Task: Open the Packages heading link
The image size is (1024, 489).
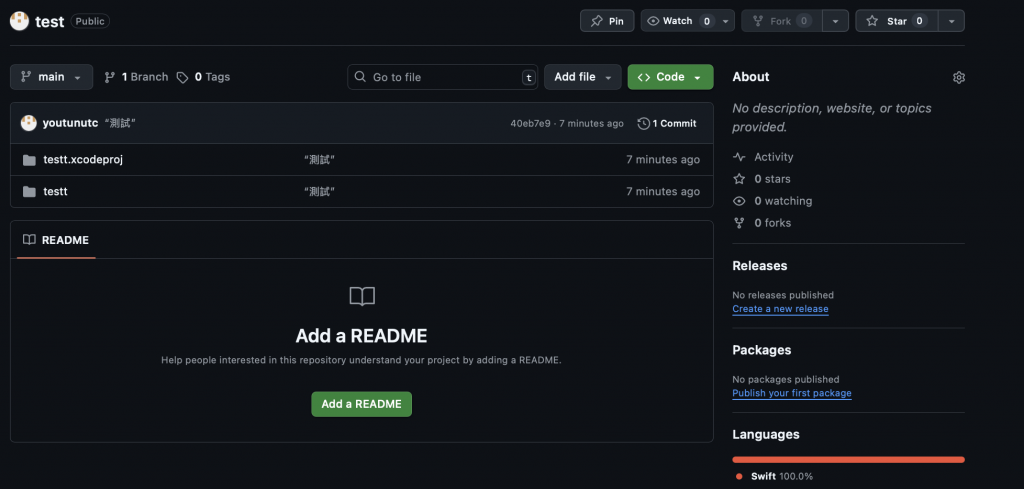Action: coord(761,350)
